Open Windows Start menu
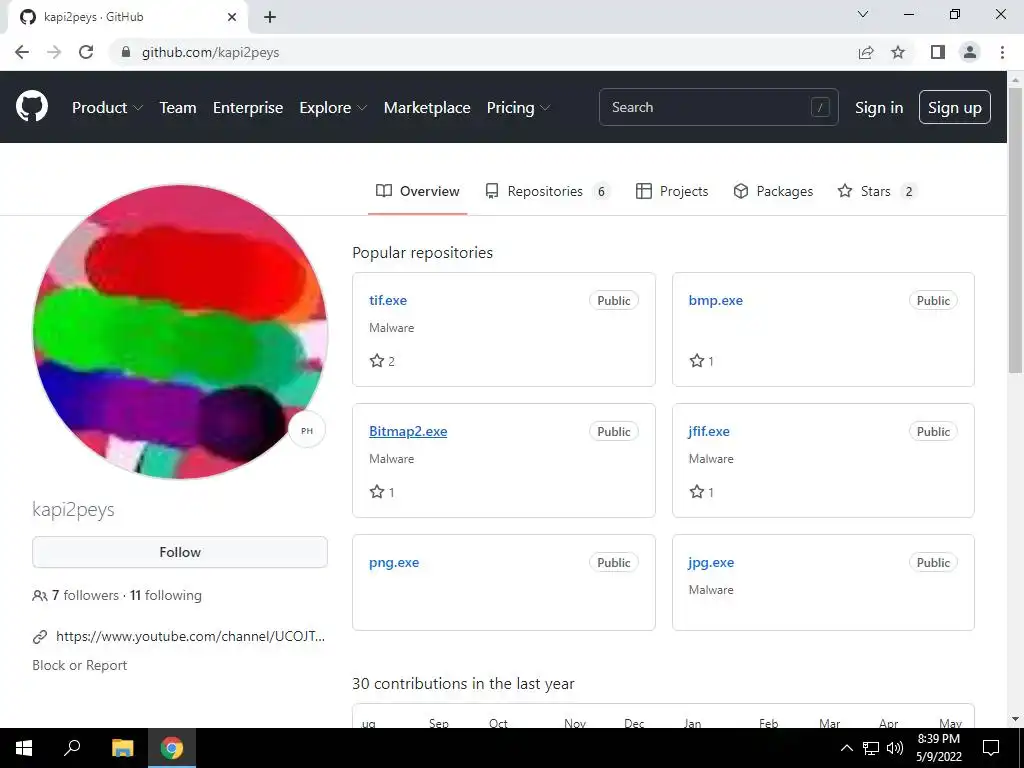The image size is (1024, 768). click(24, 748)
